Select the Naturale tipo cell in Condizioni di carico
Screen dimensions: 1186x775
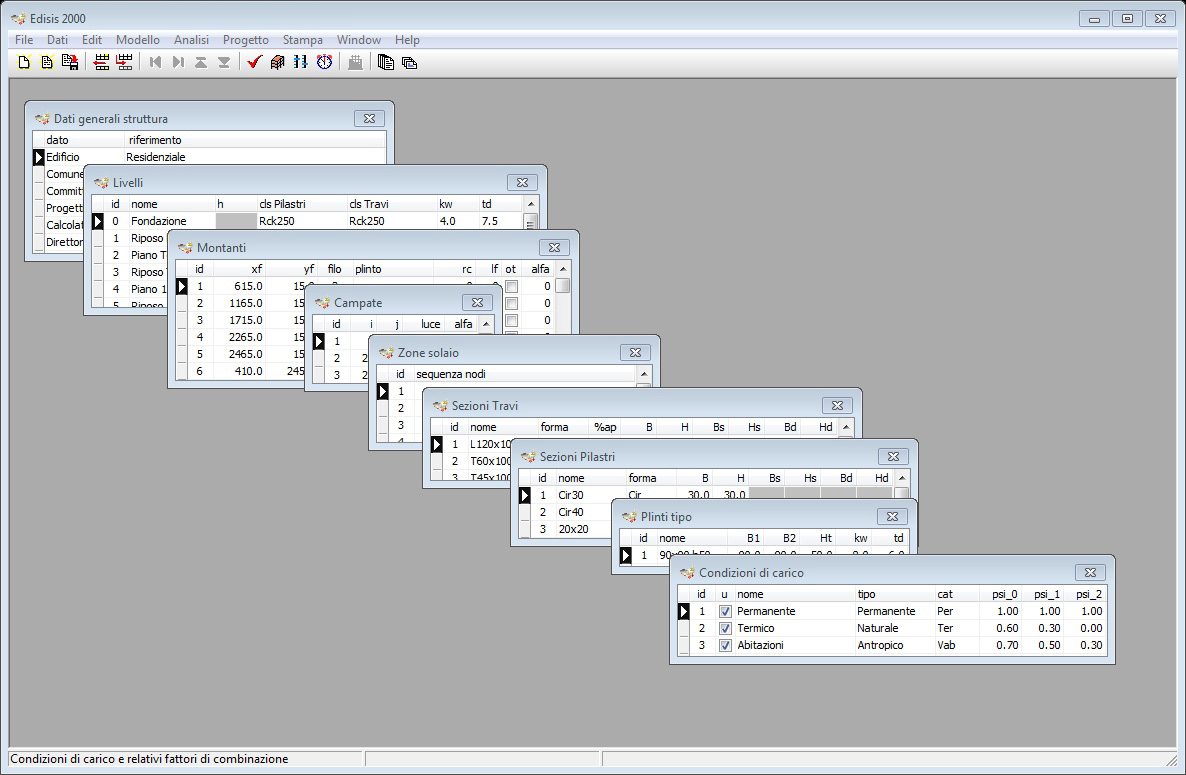[x=894, y=628]
